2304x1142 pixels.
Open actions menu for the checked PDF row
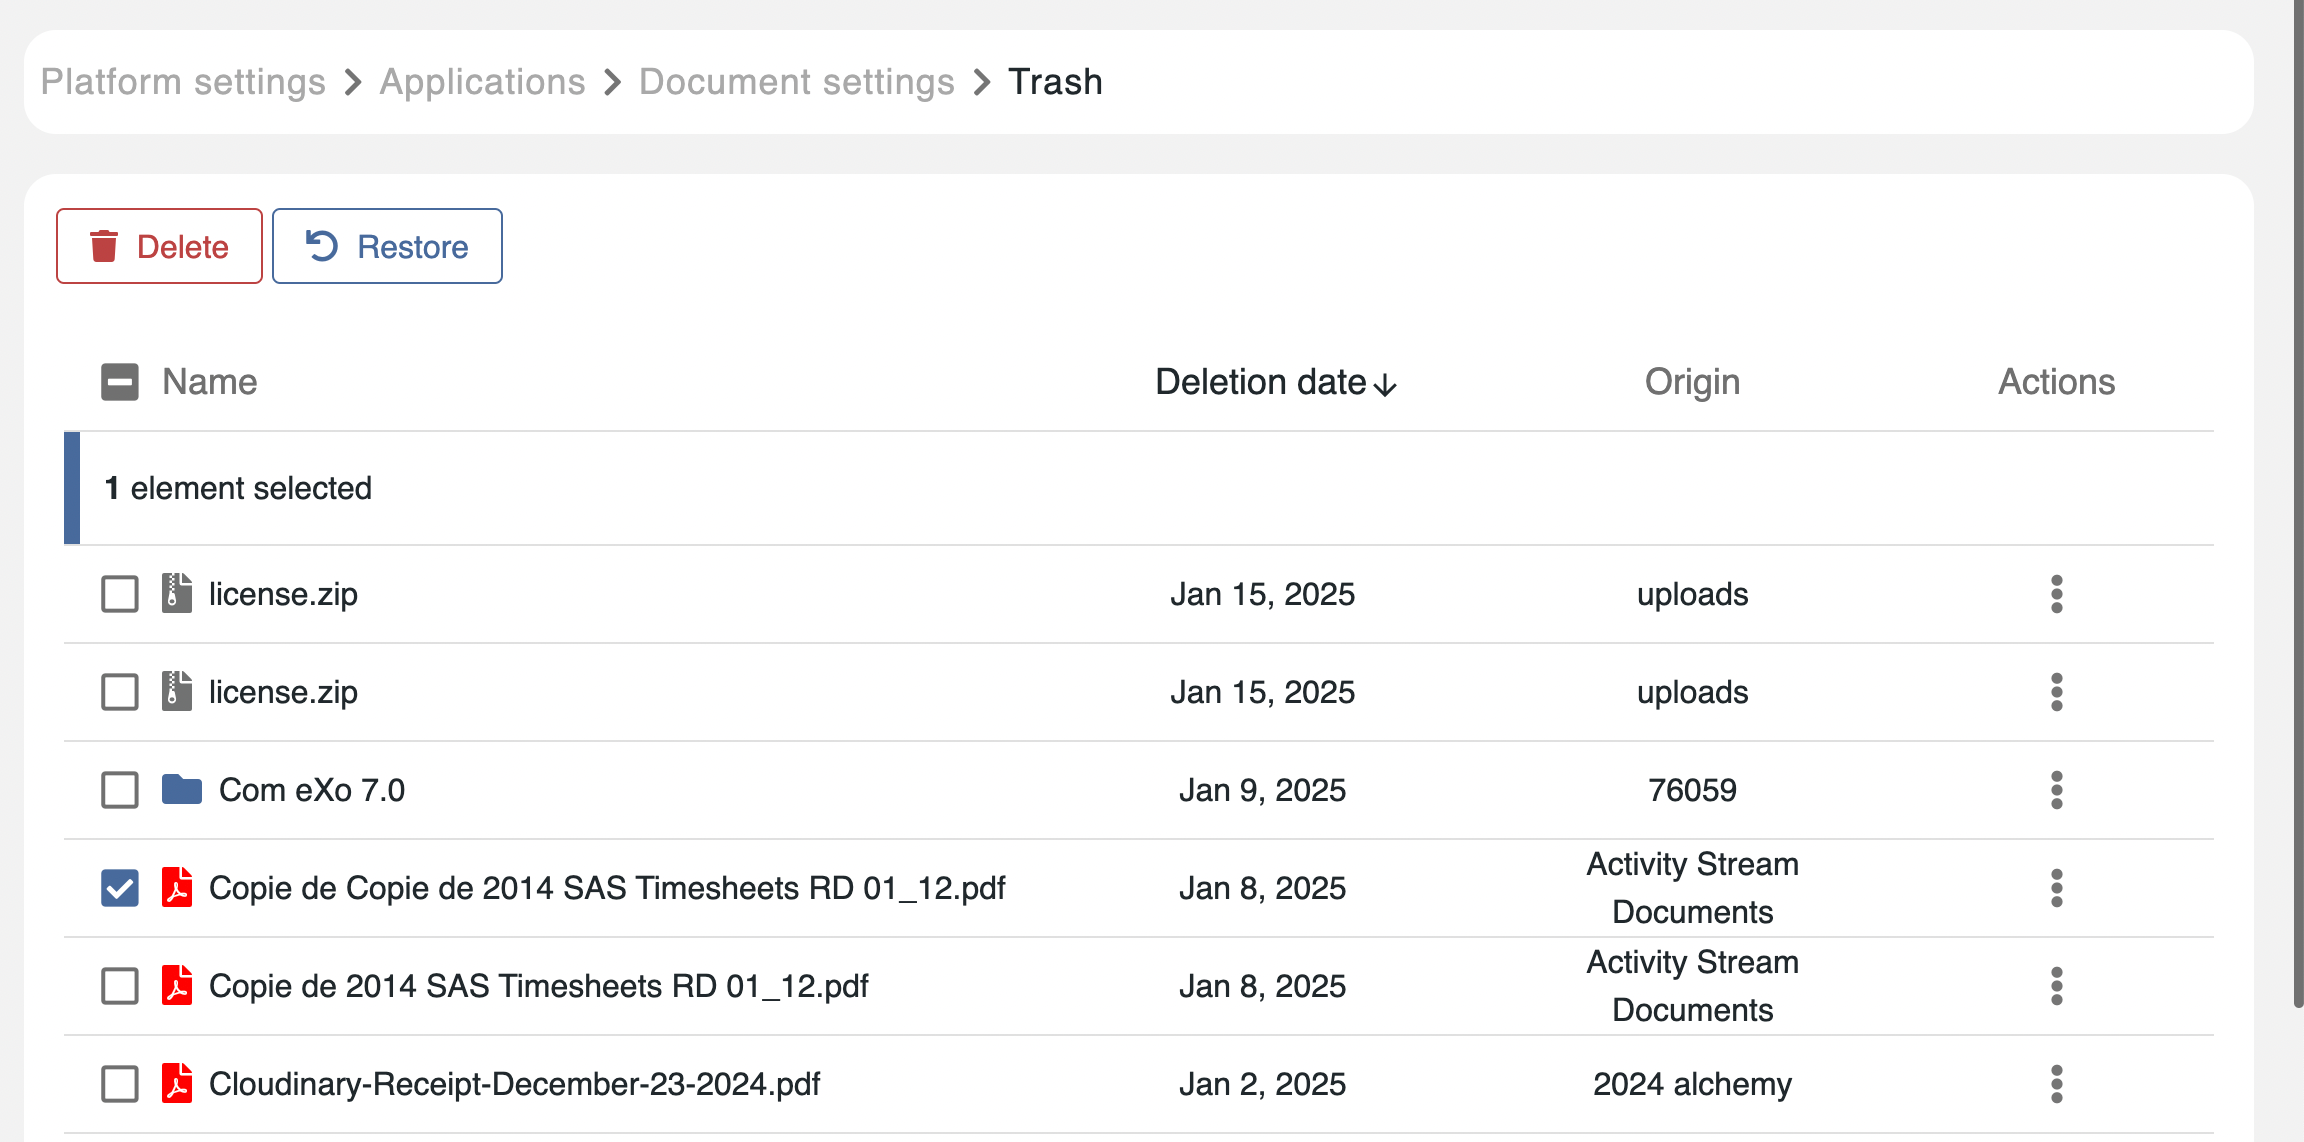[2056, 888]
